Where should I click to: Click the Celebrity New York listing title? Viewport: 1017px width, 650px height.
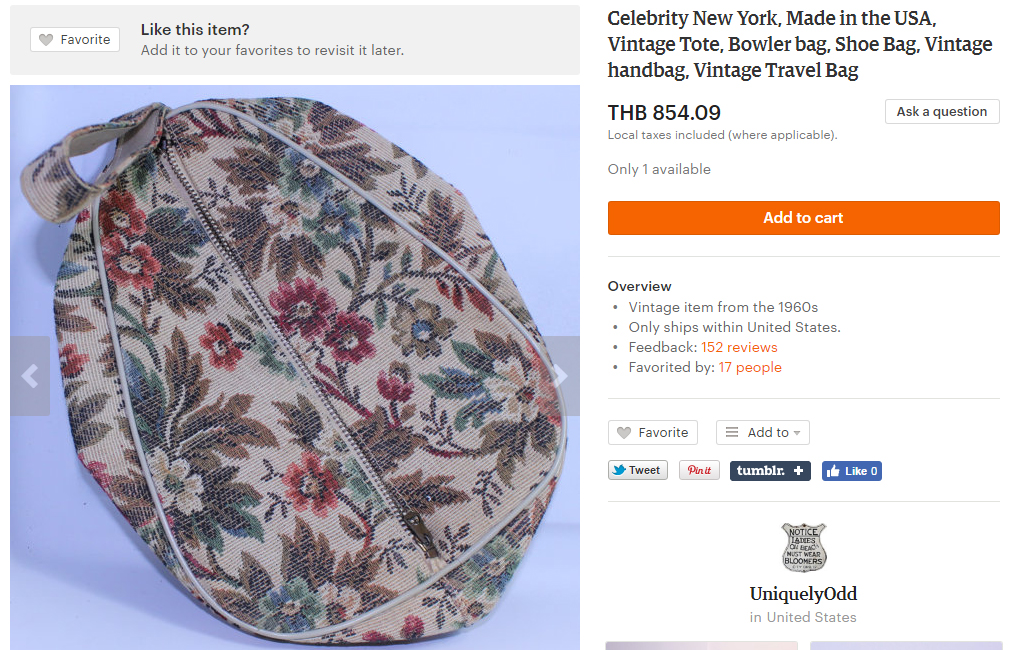click(800, 44)
